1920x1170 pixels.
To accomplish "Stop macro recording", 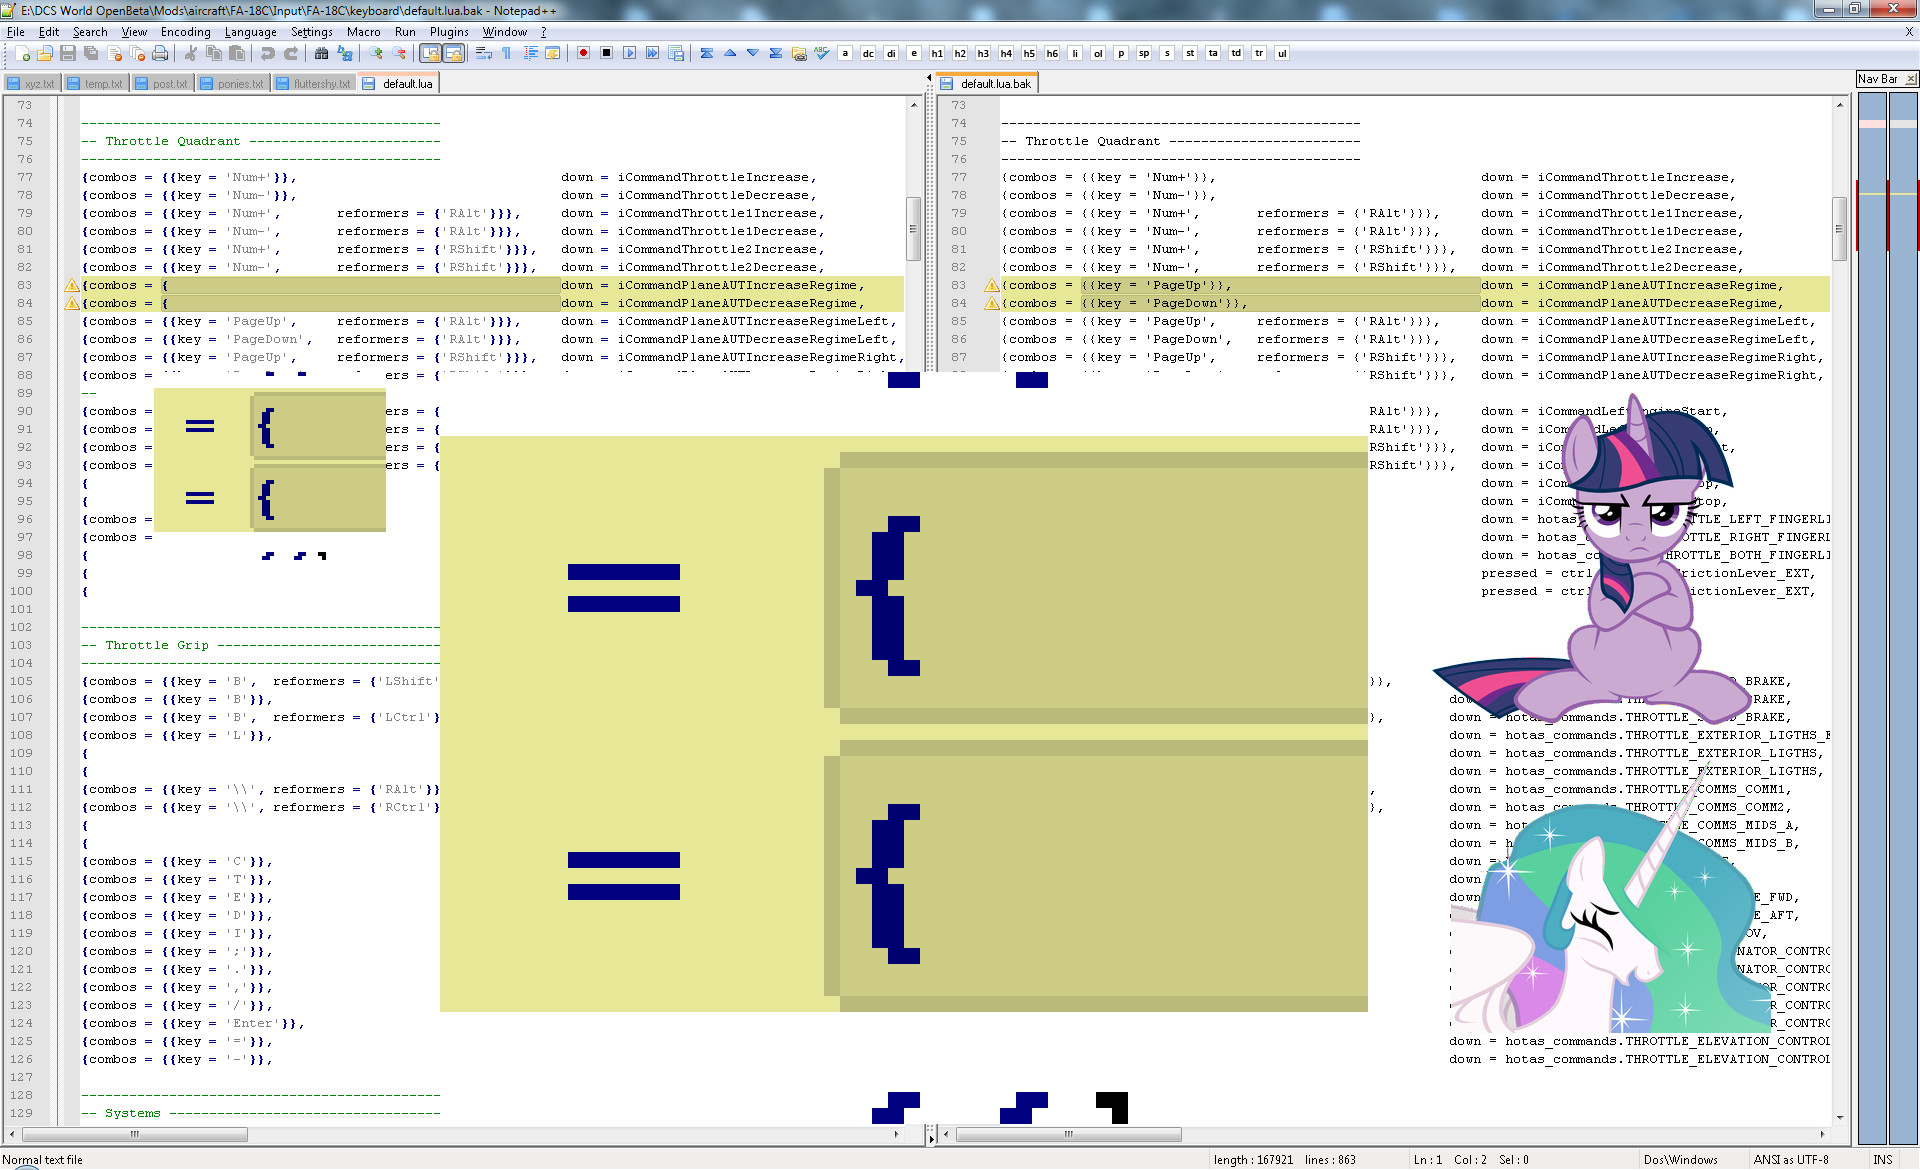I will [x=606, y=53].
